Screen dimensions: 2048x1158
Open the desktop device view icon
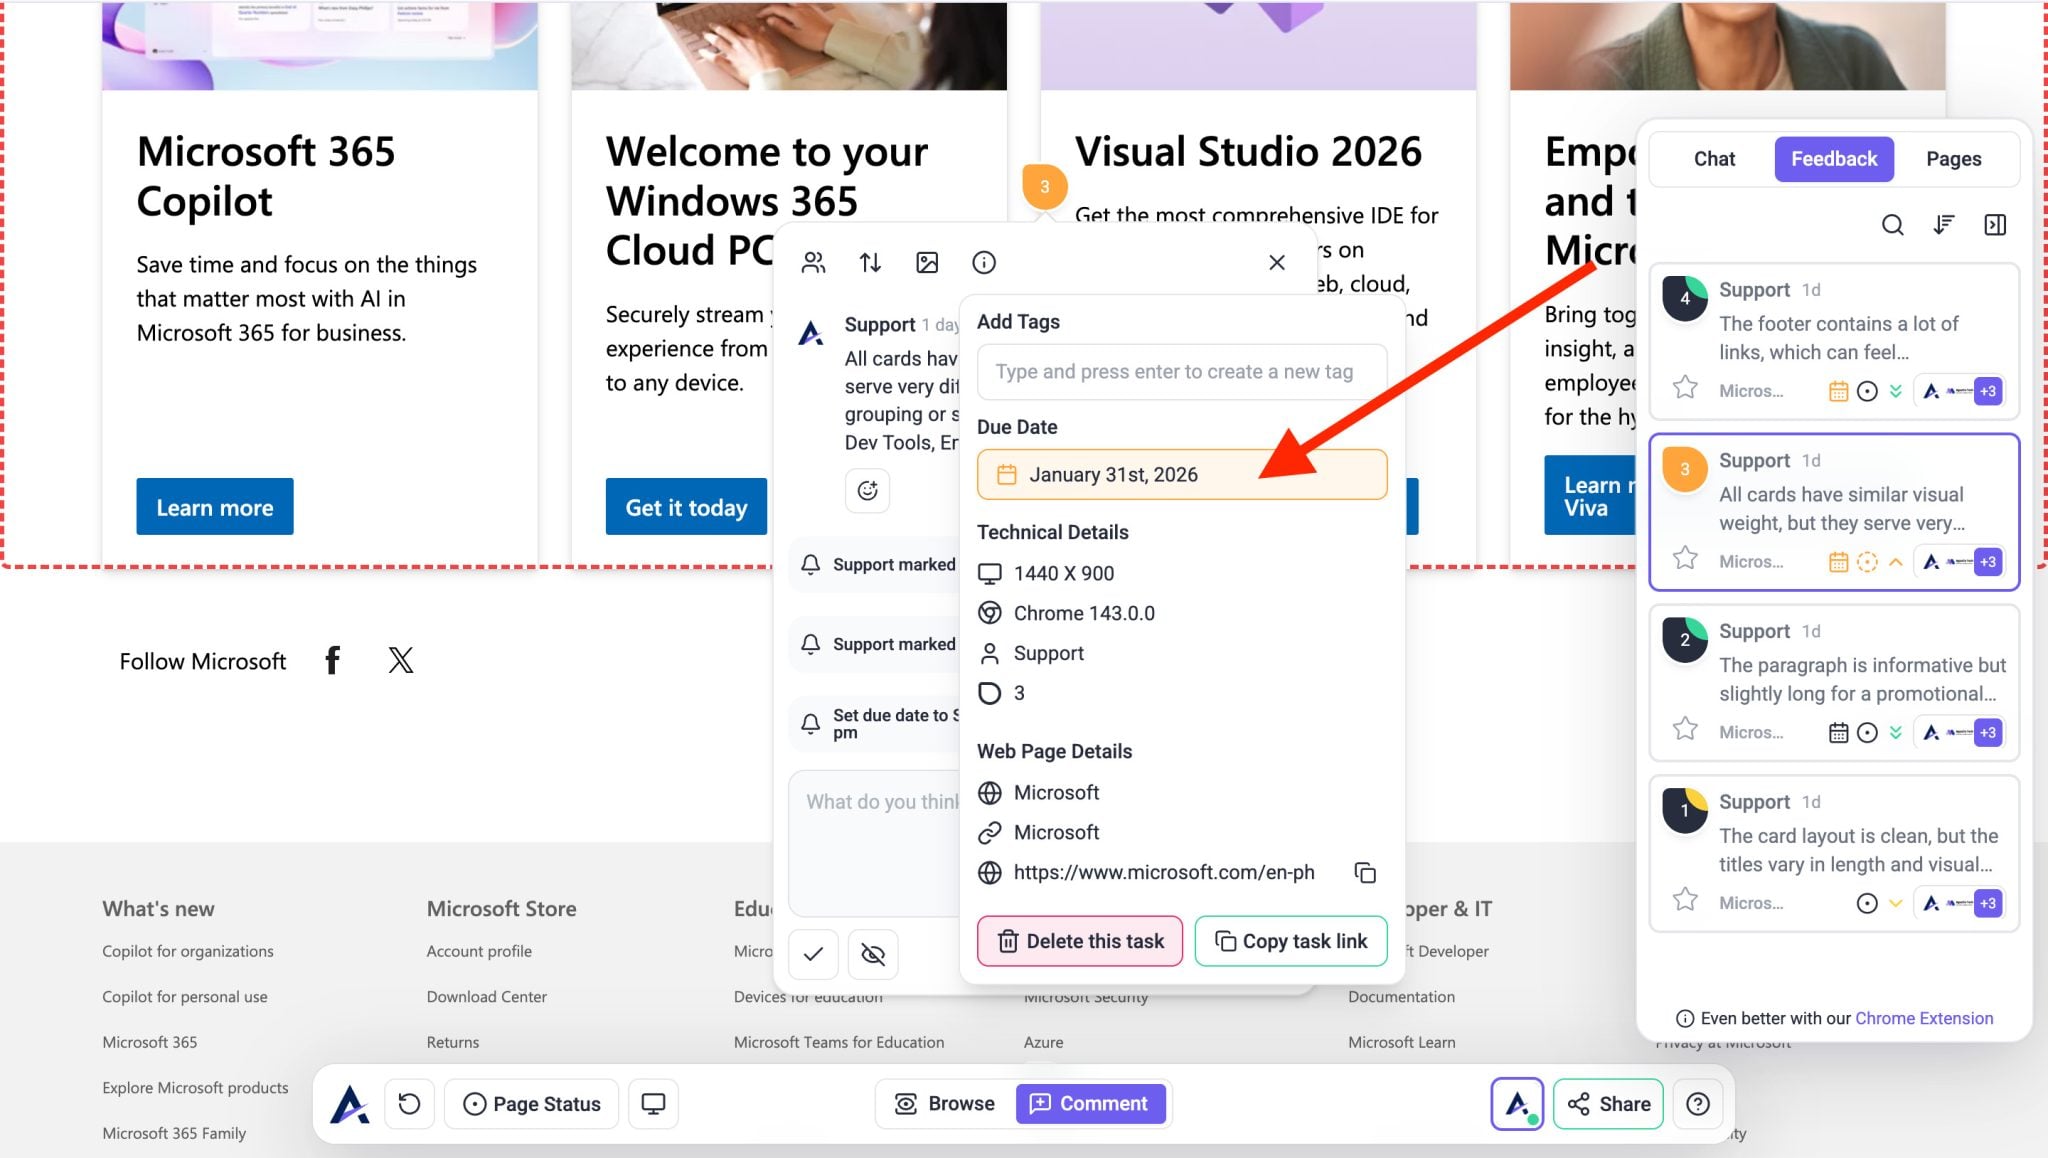[x=653, y=1104]
